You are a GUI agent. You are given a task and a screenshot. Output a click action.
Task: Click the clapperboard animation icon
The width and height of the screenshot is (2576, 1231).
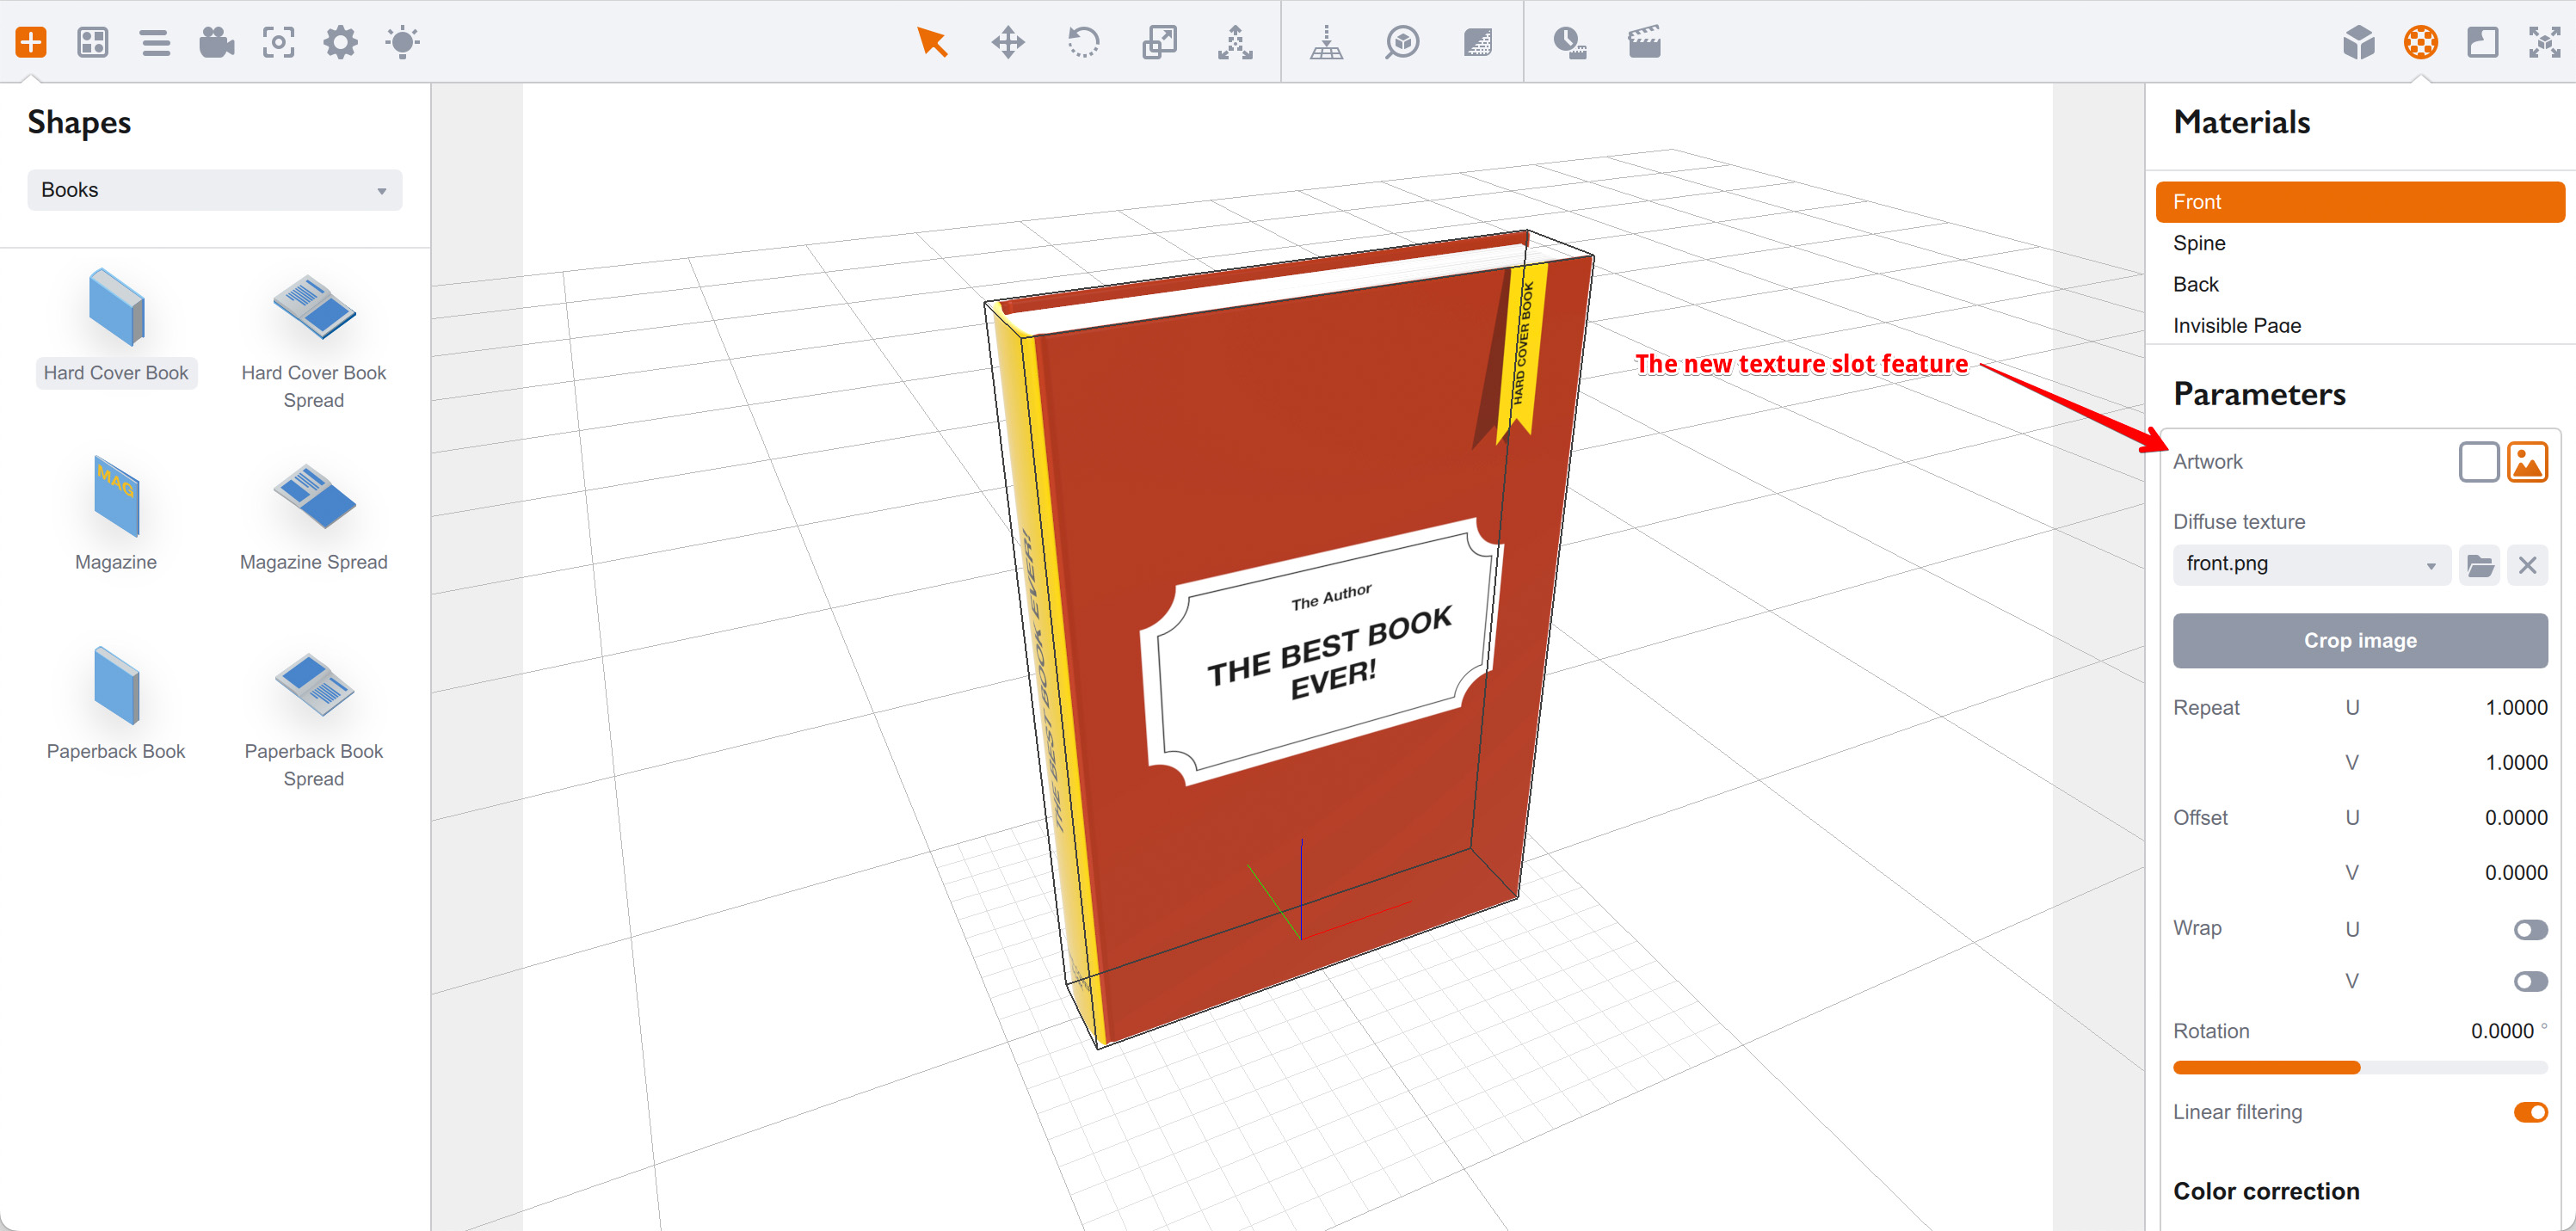coord(1643,42)
